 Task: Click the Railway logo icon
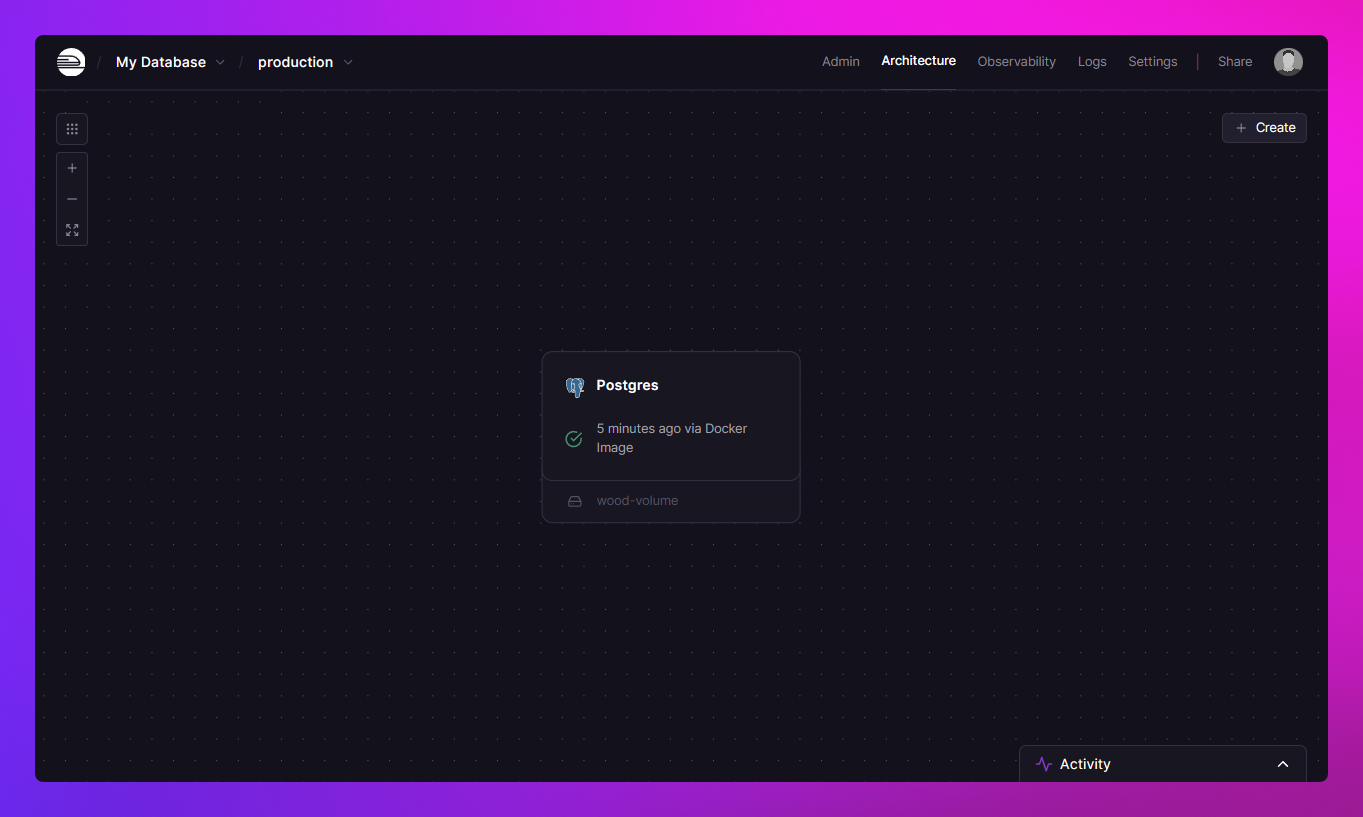point(71,62)
